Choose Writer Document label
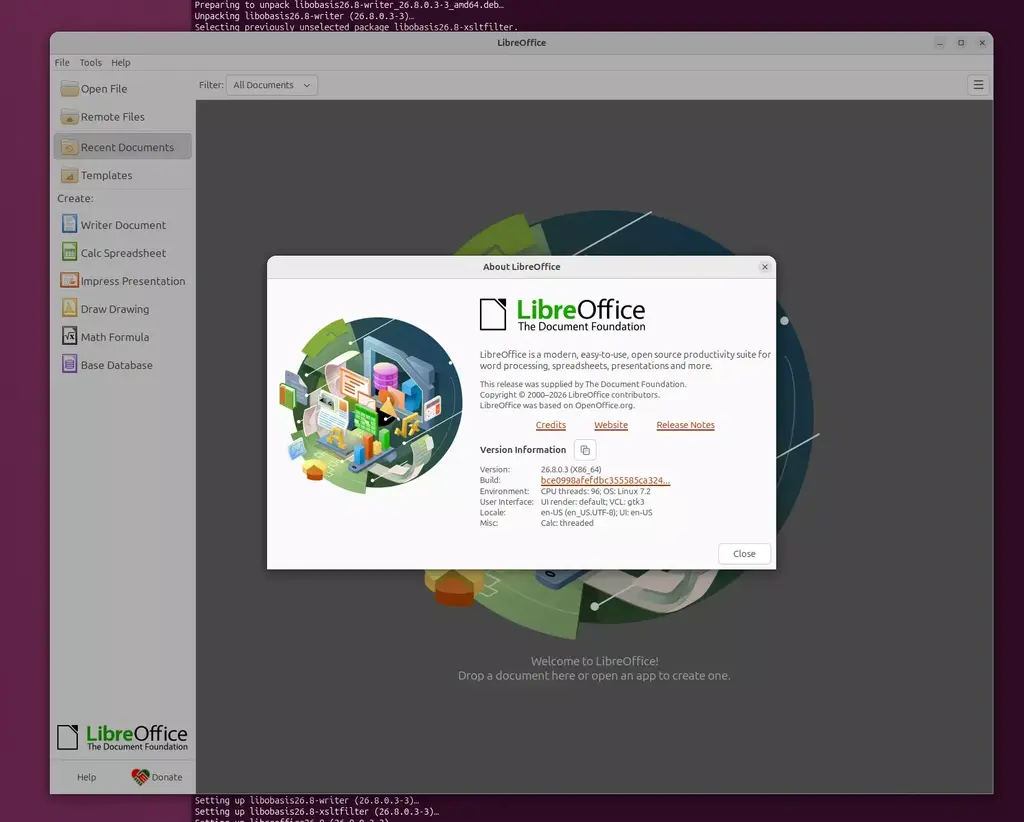 (123, 225)
